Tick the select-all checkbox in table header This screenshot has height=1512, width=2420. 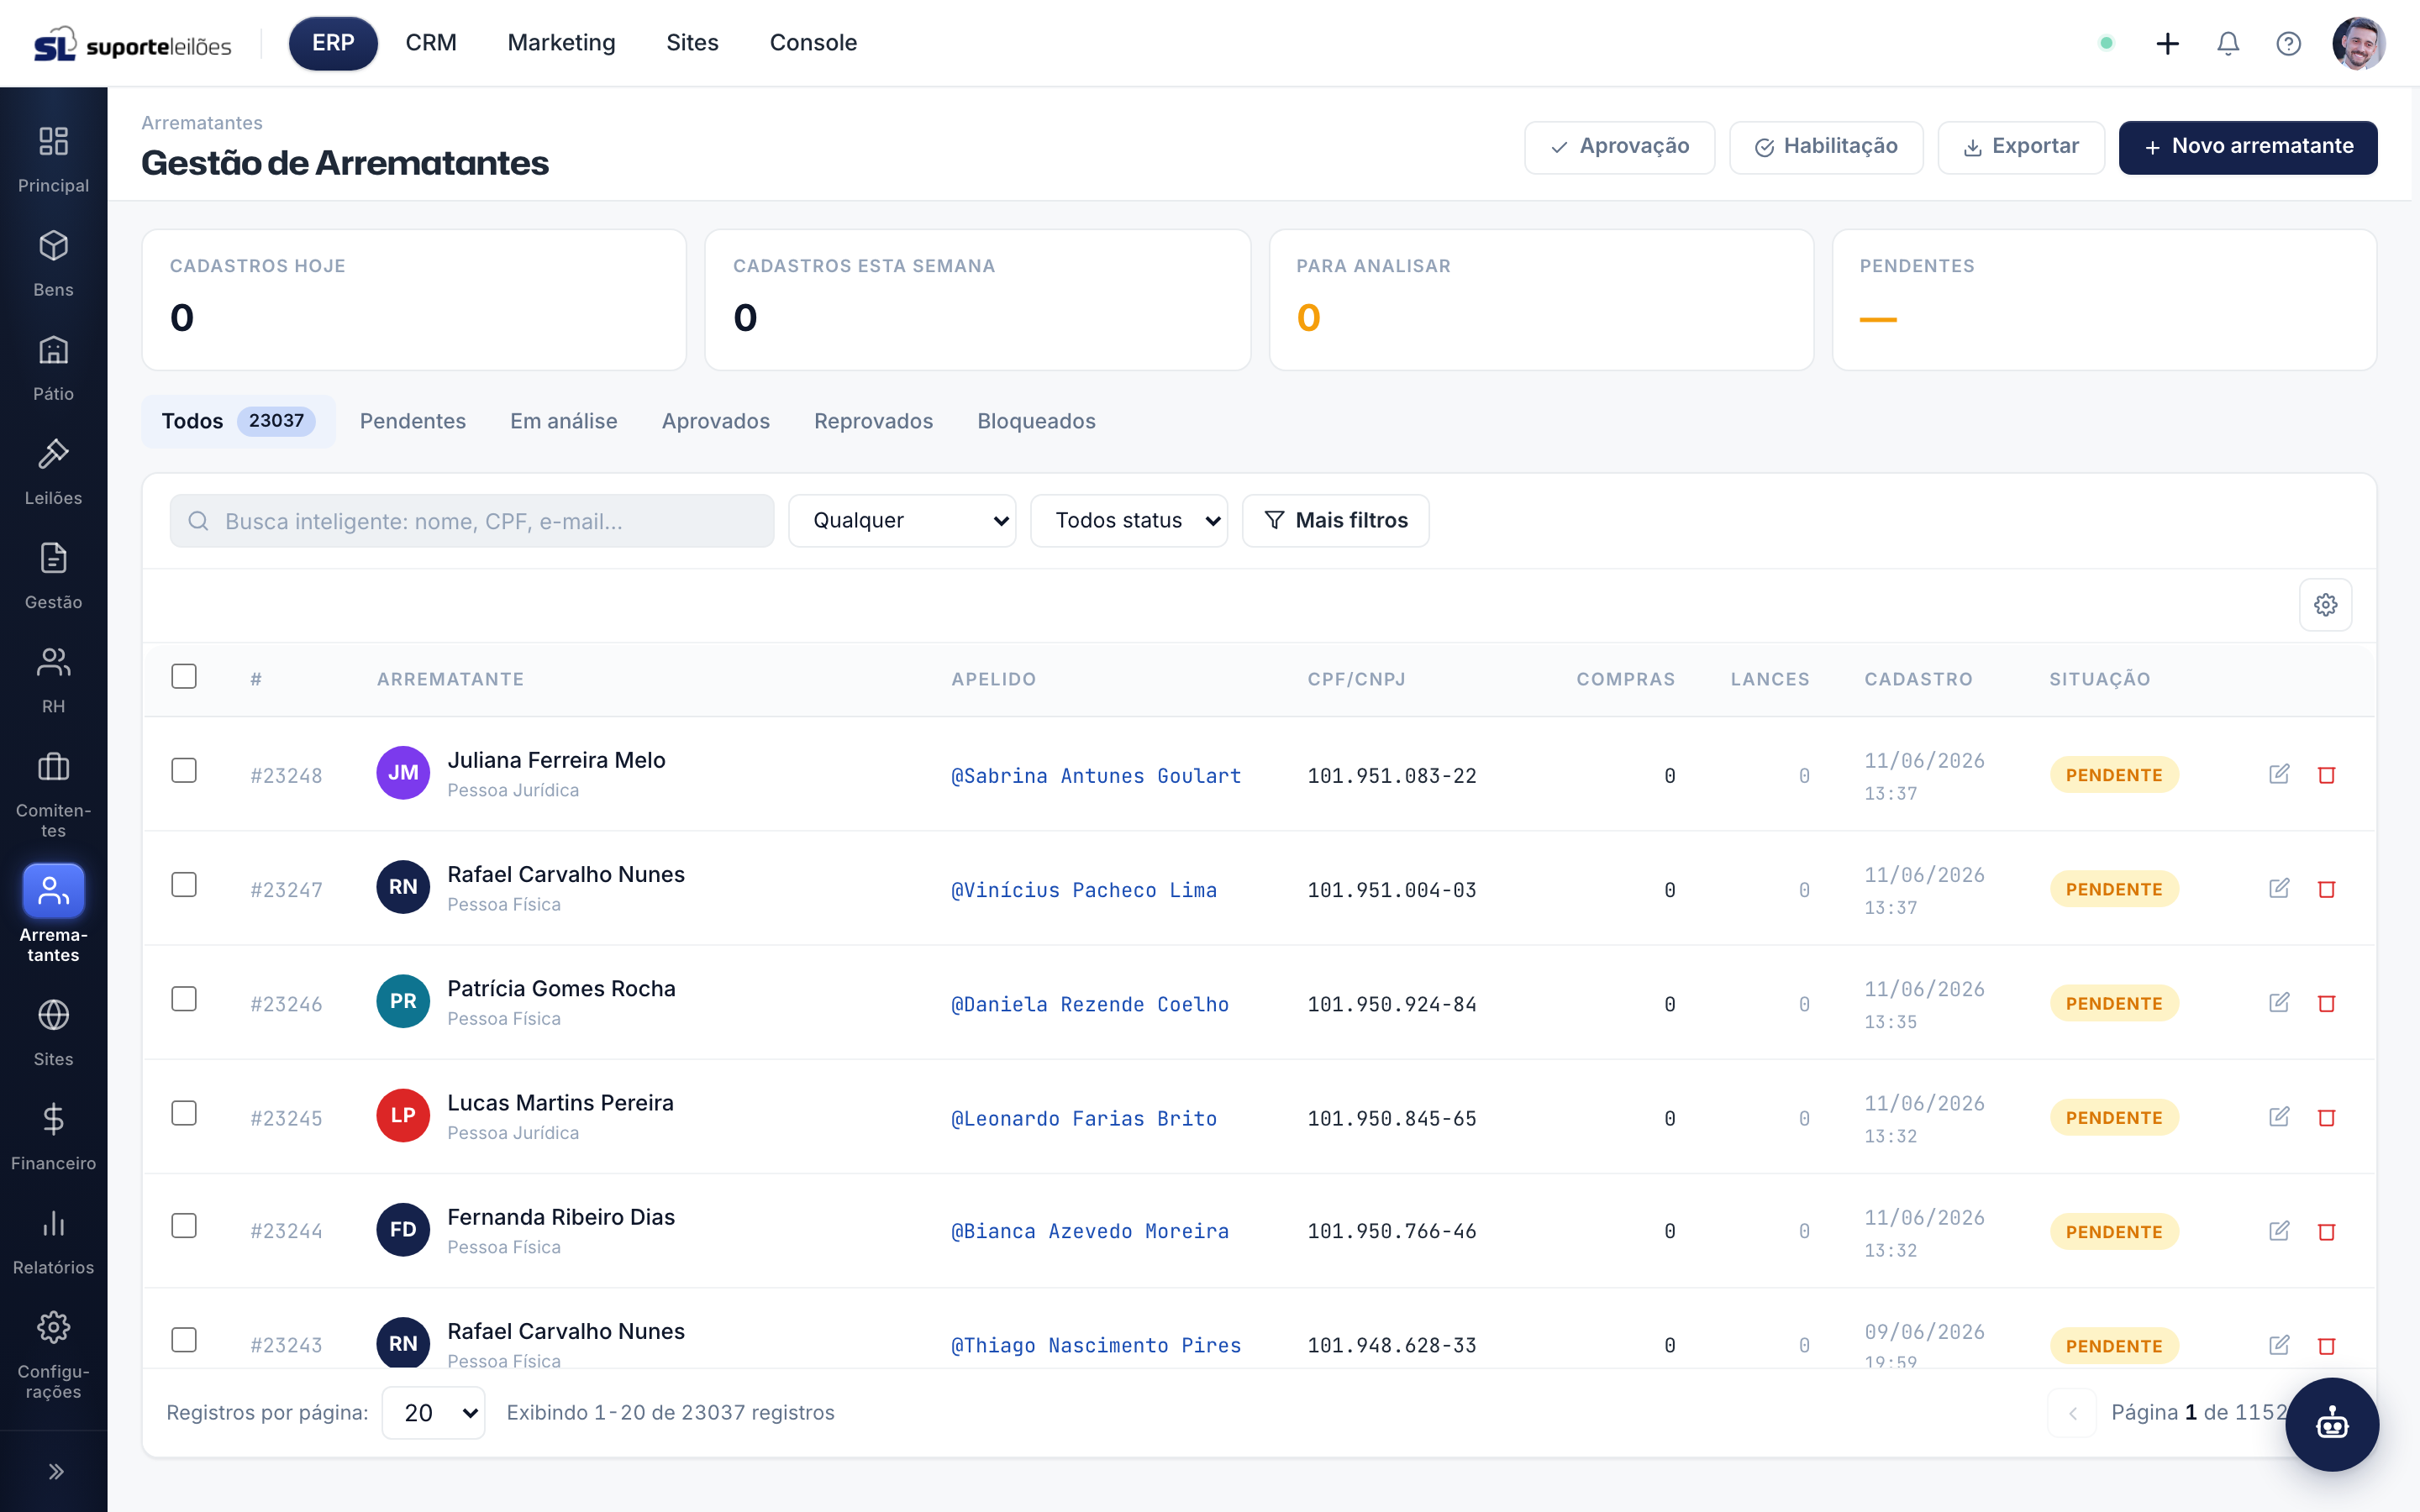tap(184, 677)
